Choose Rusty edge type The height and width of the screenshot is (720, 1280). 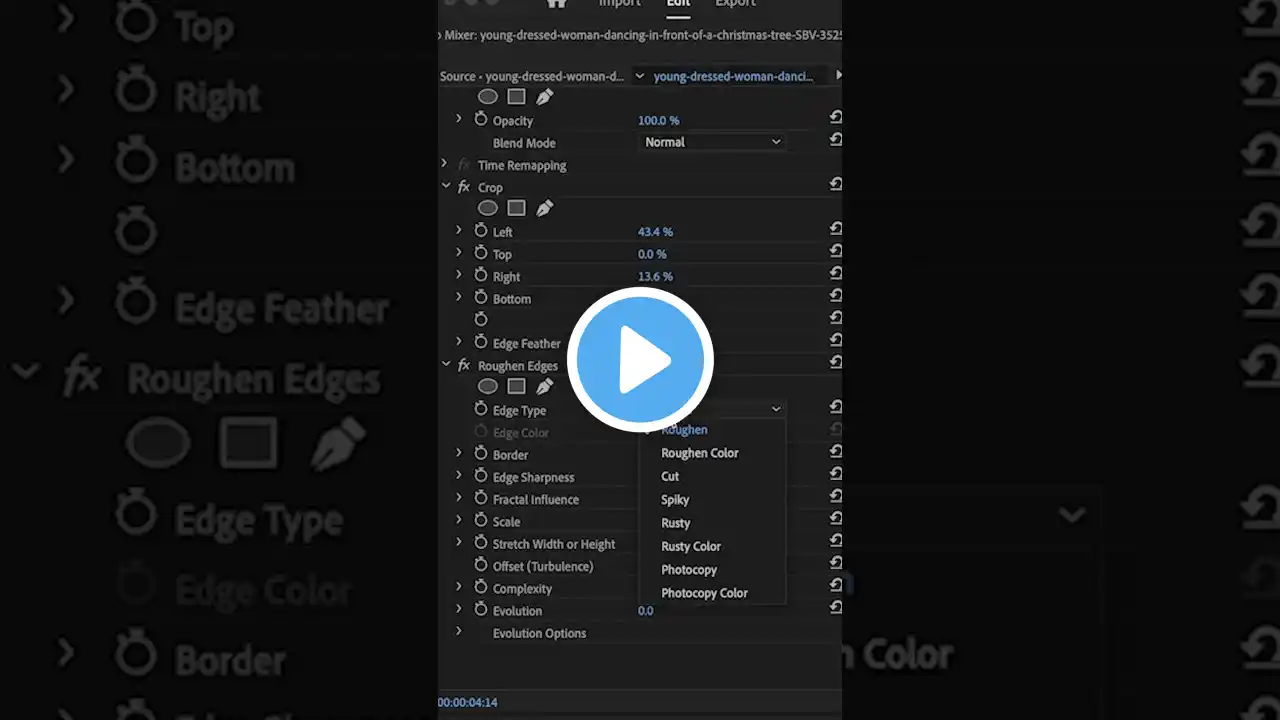tap(676, 523)
